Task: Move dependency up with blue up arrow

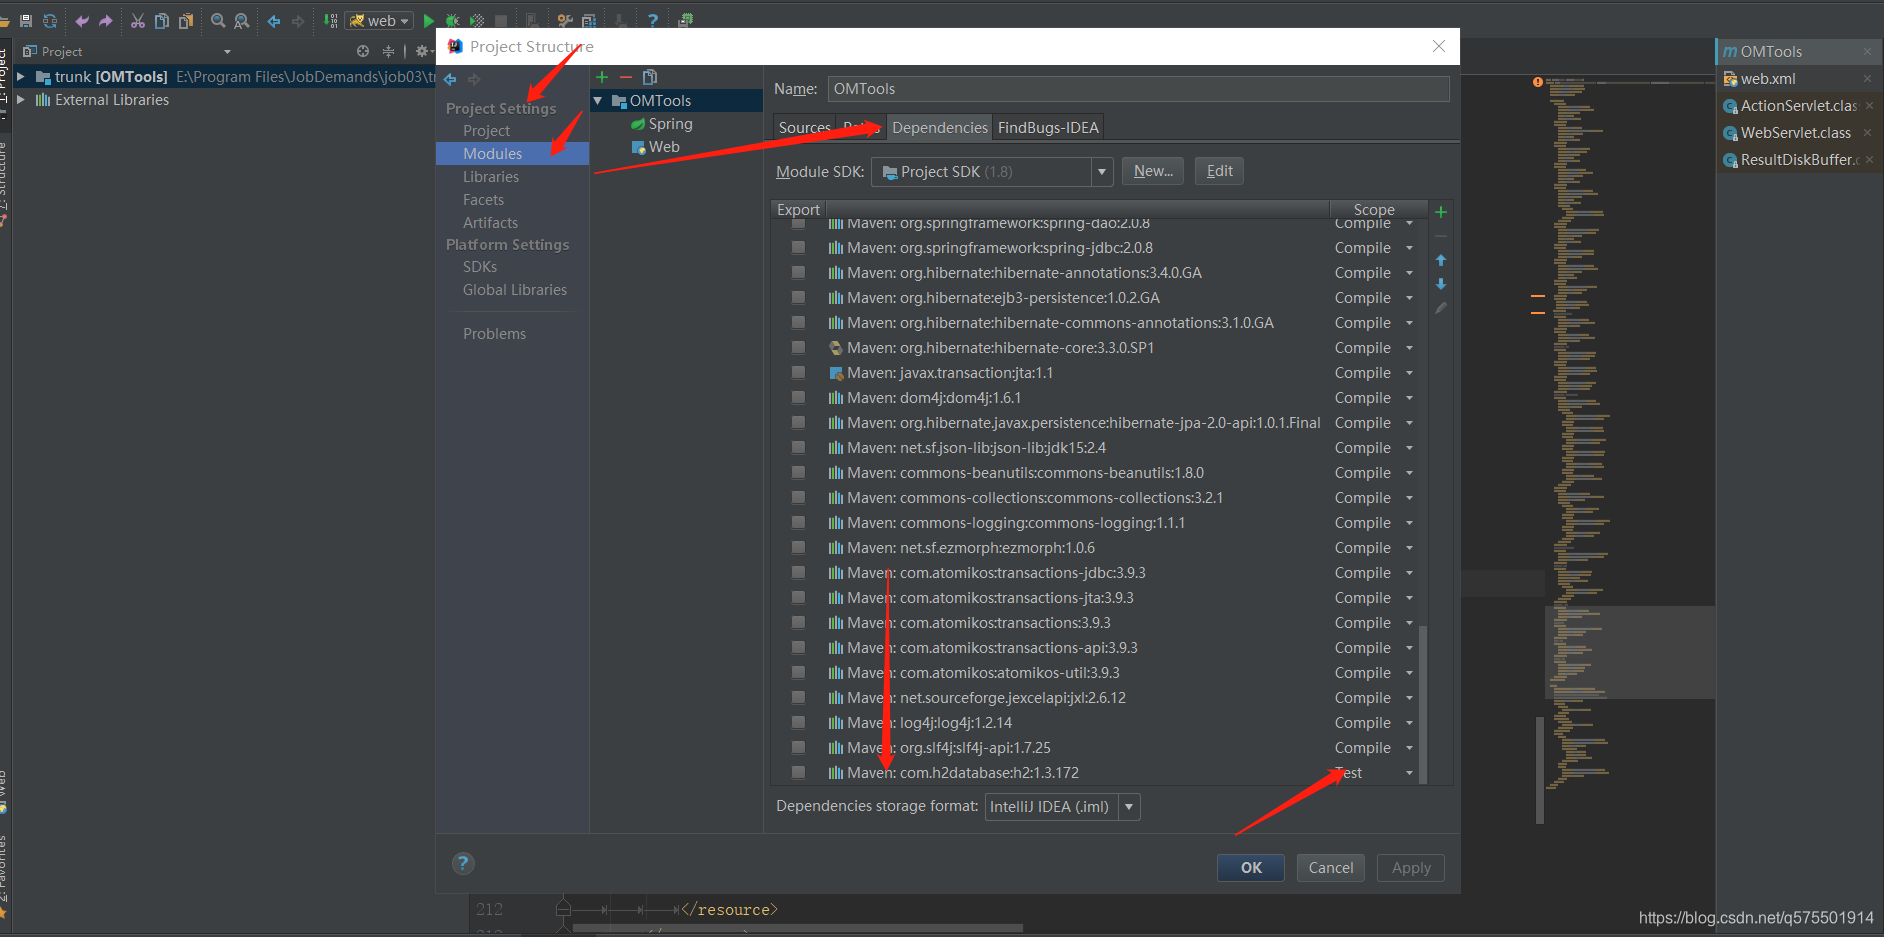Action: pyautogui.click(x=1441, y=260)
